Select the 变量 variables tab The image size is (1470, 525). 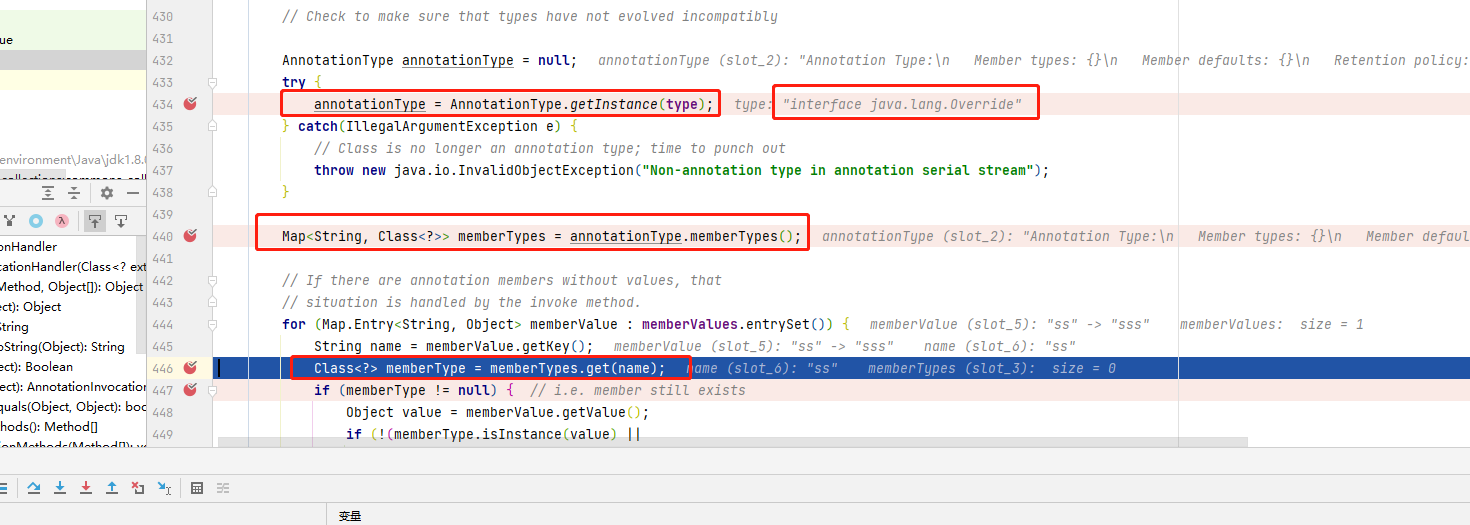point(349,516)
